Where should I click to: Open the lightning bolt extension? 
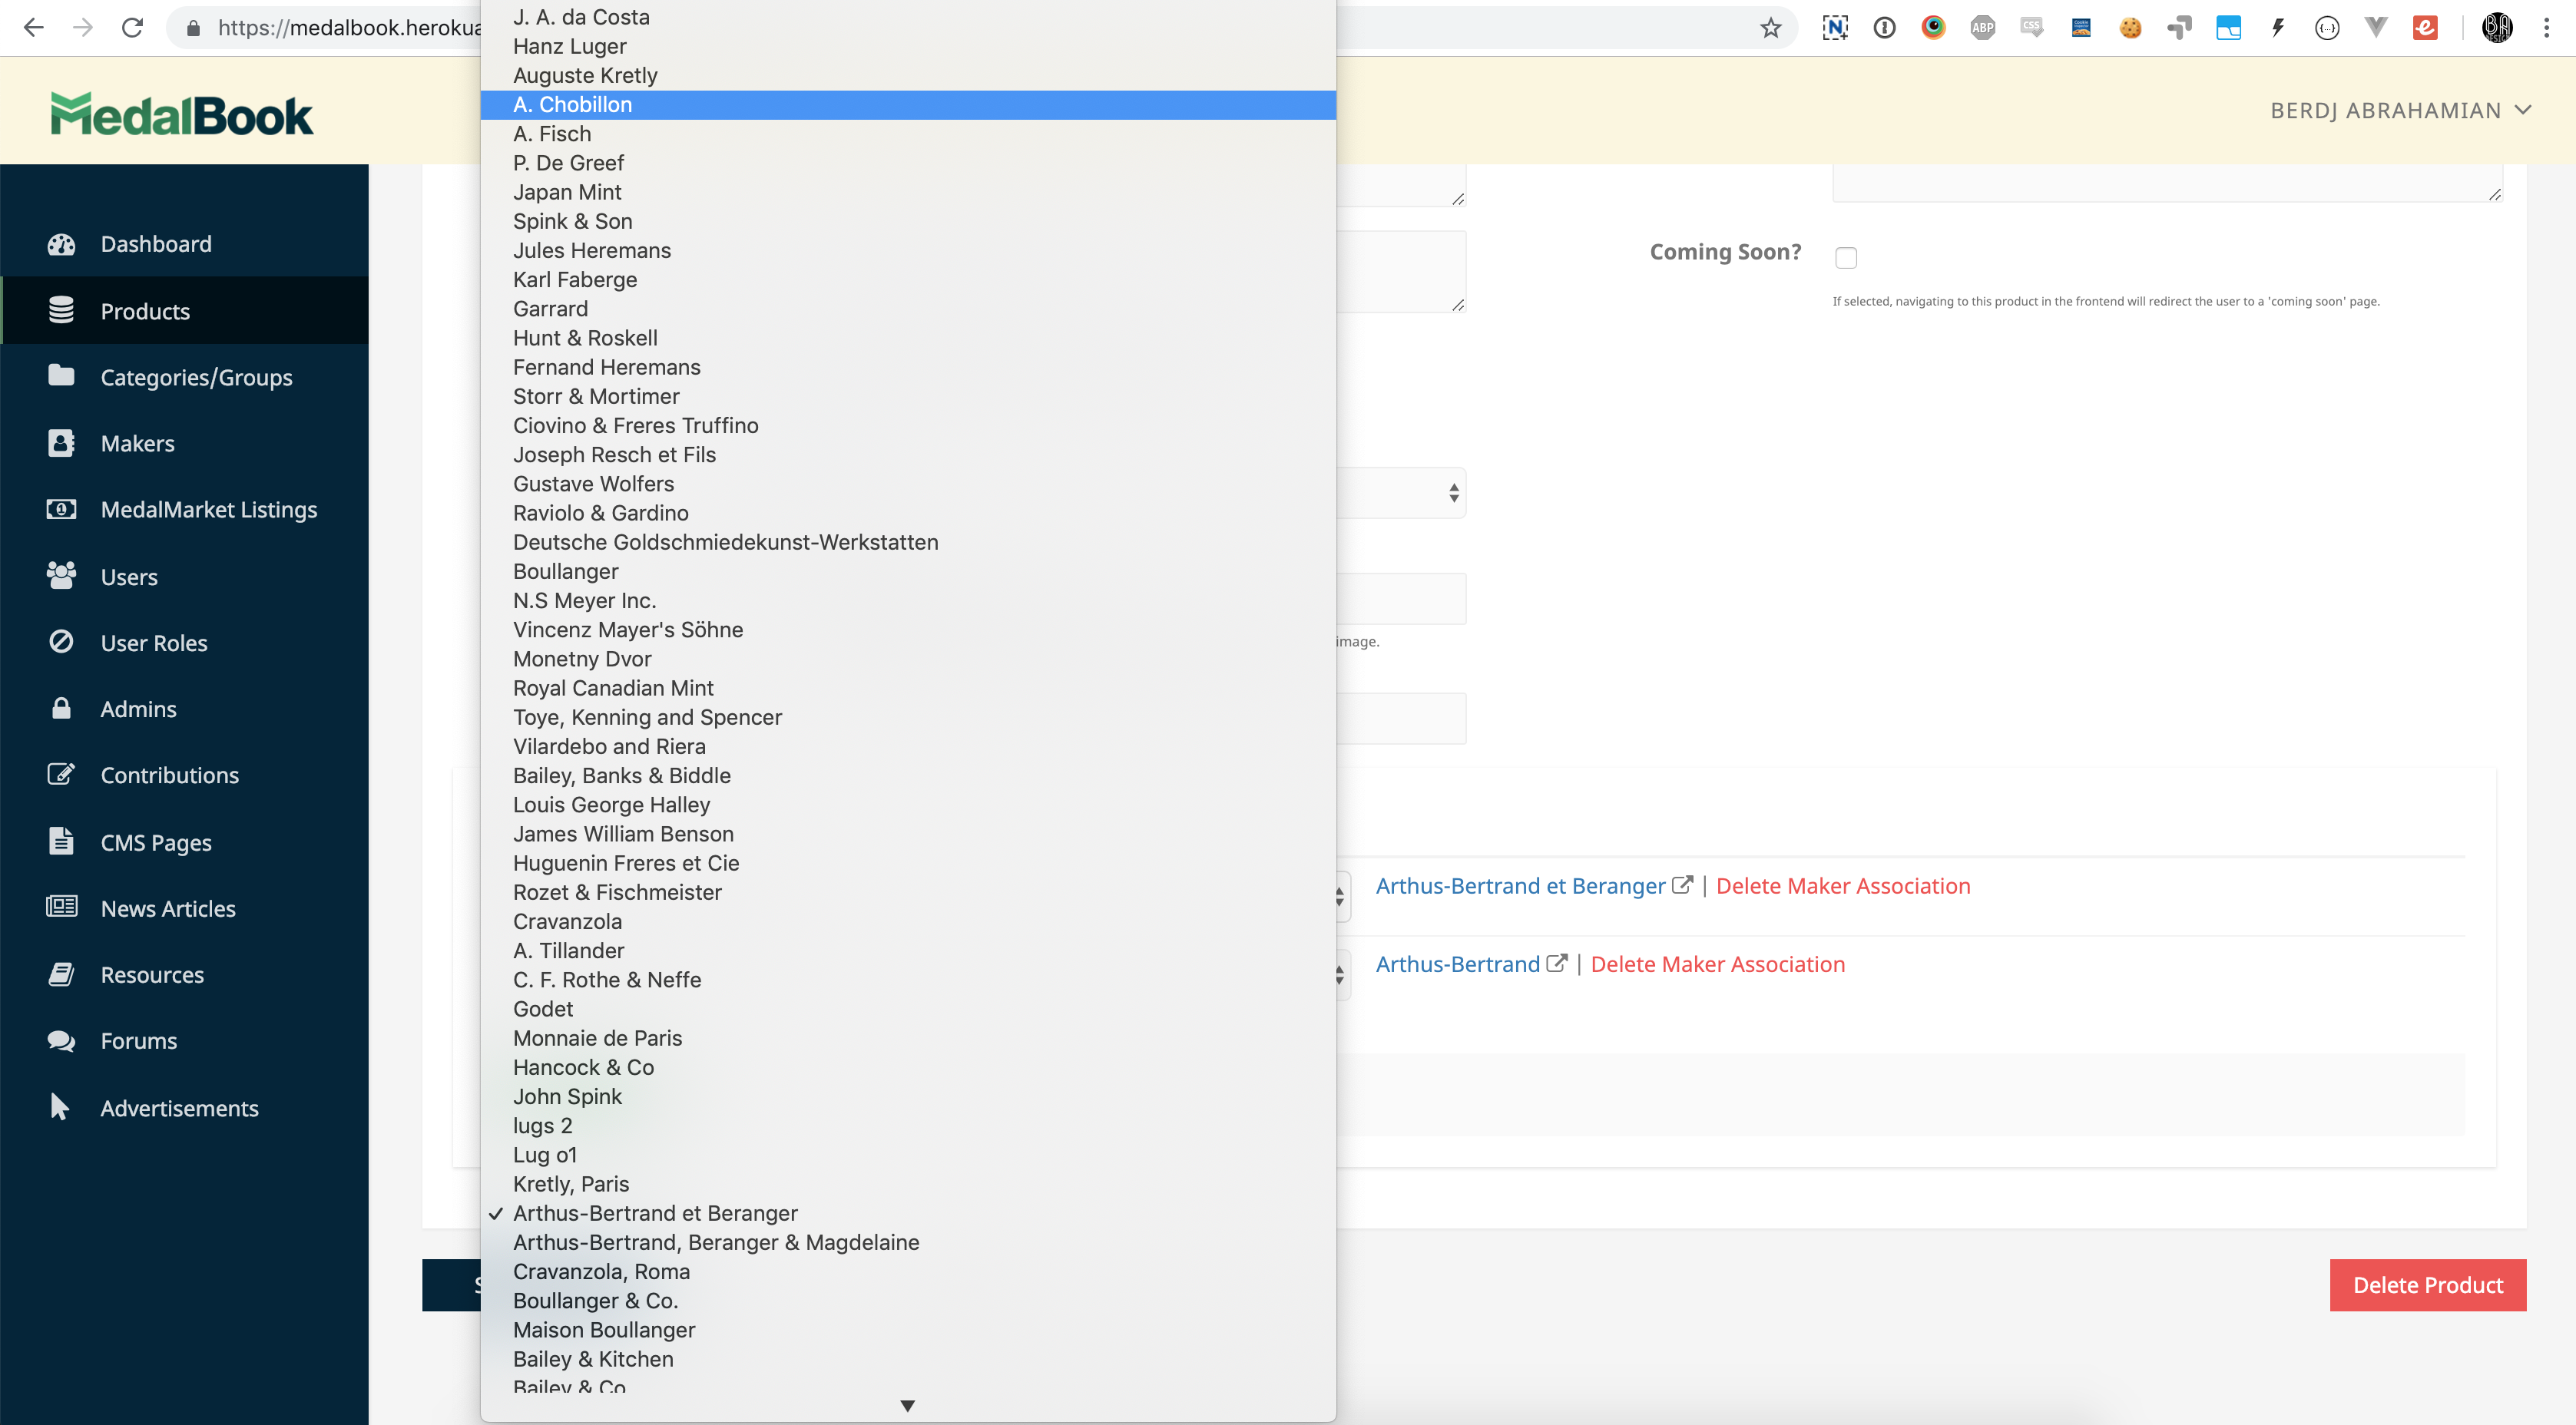coord(2279,28)
